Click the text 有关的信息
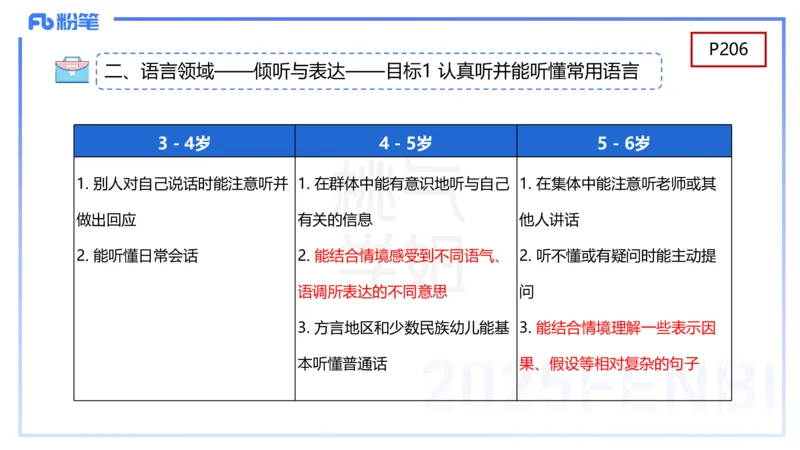This screenshot has width=800, height=450. 335,220
